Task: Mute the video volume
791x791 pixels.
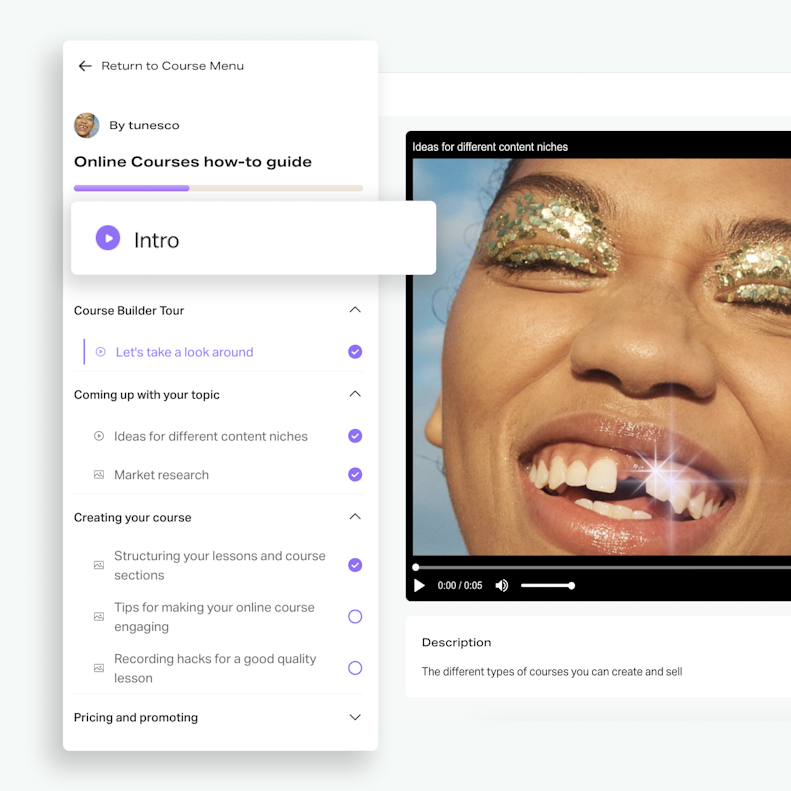Action: [501, 586]
